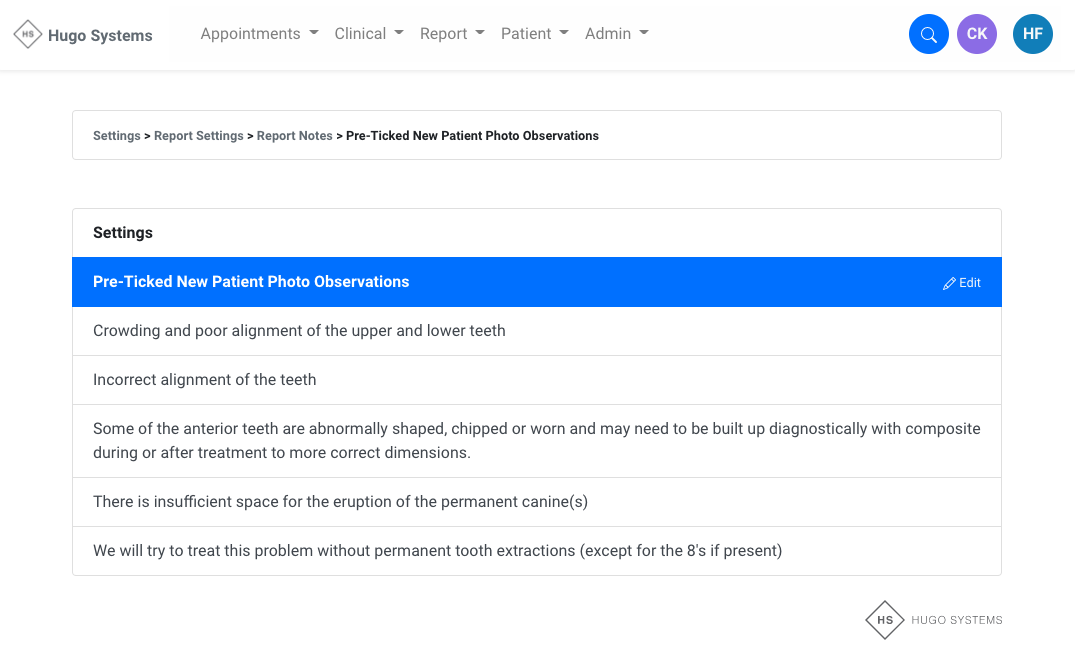The height and width of the screenshot is (653, 1075).
Task: Select the anterior teeth abnormally shaped observation
Action: (x=536, y=441)
